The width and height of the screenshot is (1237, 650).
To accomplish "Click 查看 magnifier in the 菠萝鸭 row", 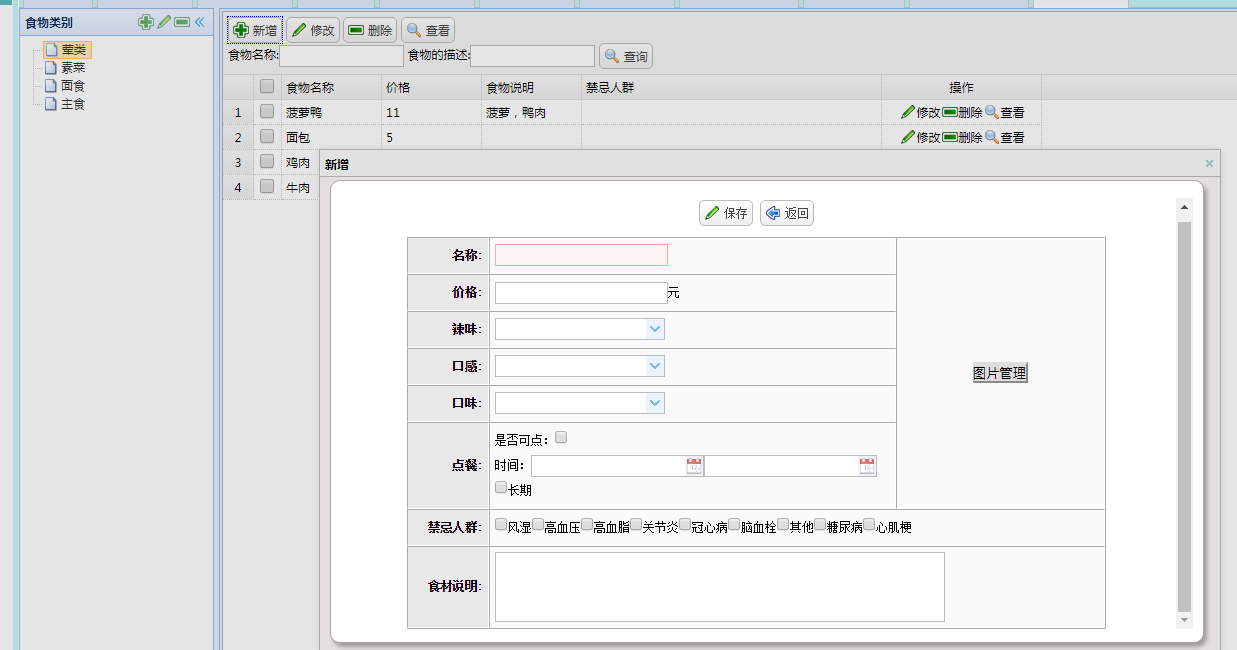I will (x=992, y=113).
